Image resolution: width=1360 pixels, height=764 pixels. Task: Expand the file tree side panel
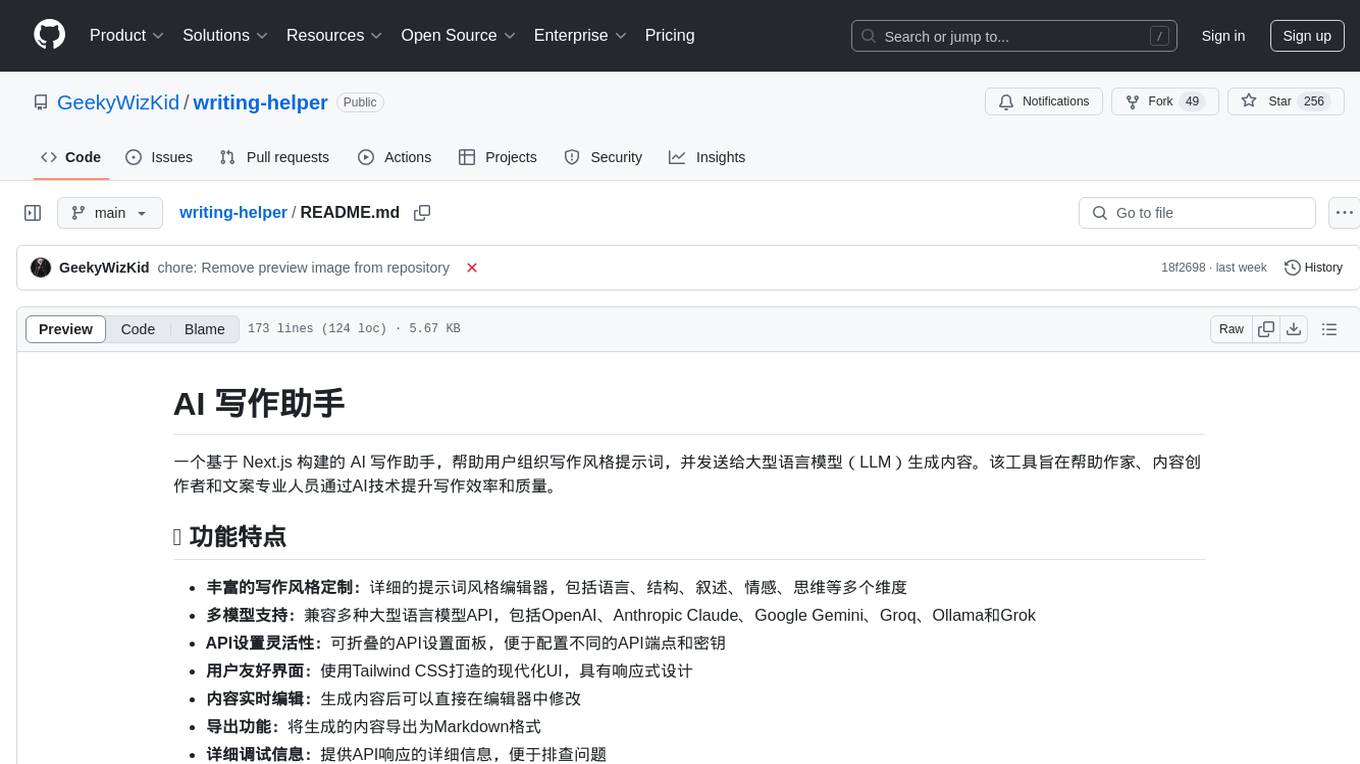point(33,213)
